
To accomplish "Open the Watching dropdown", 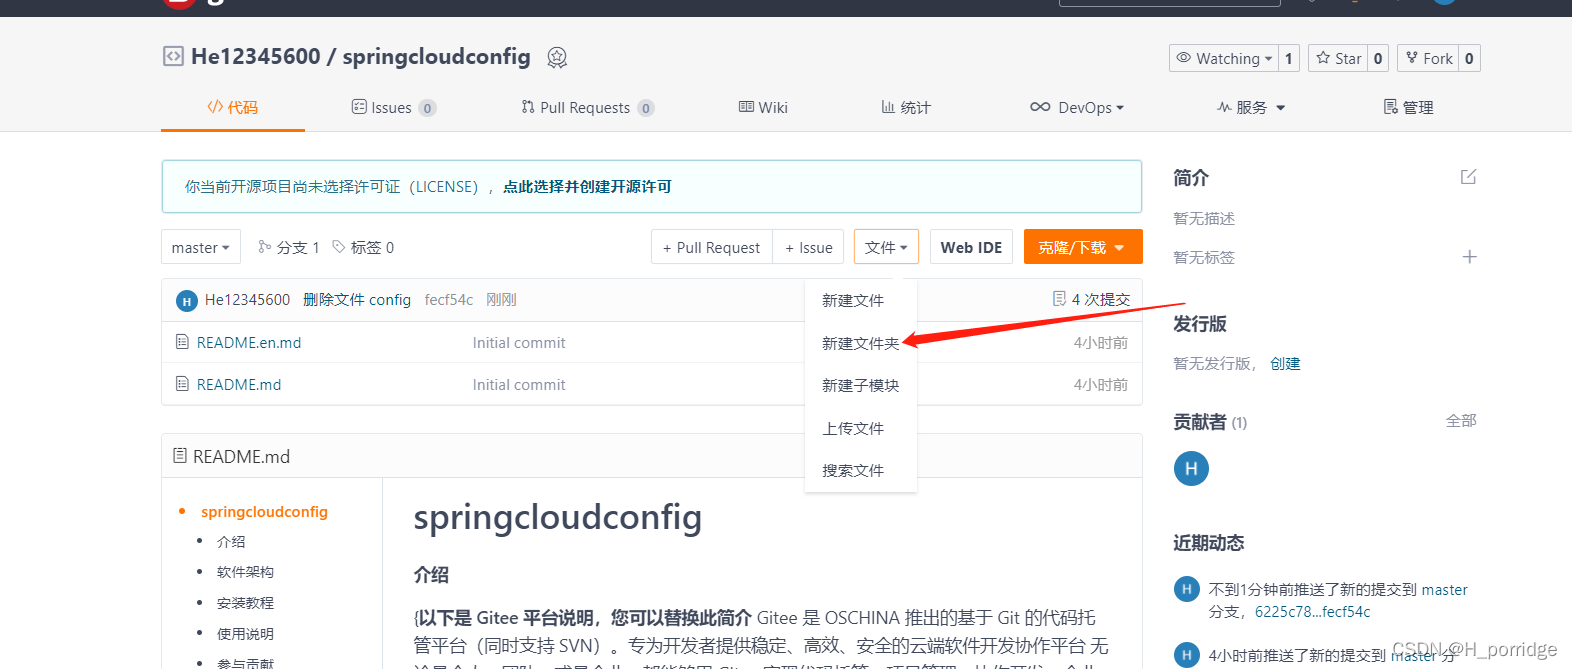I will tap(1224, 58).
